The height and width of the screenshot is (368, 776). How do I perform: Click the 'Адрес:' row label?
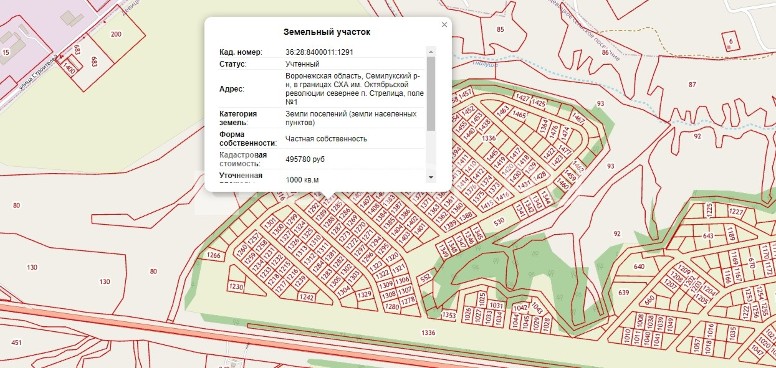(232, 90)
